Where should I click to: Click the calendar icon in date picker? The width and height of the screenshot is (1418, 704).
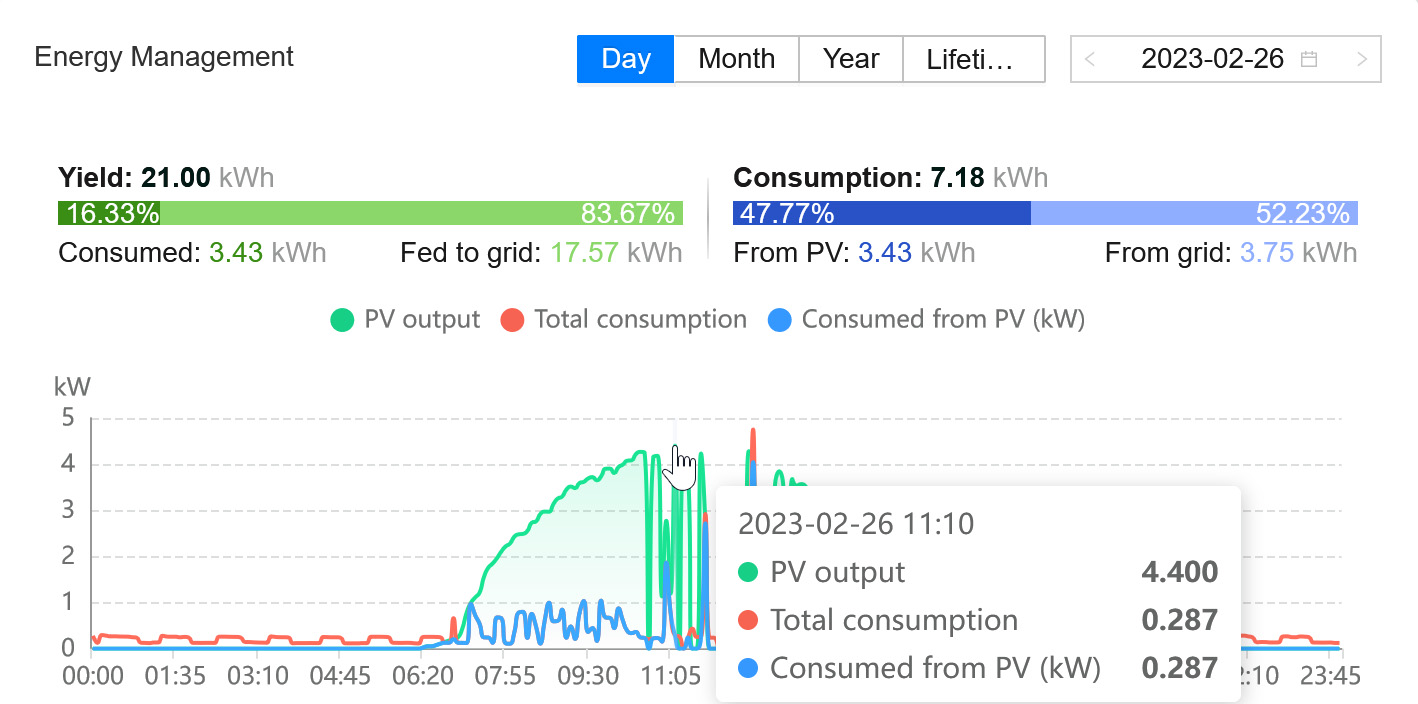pos(1308,59)
